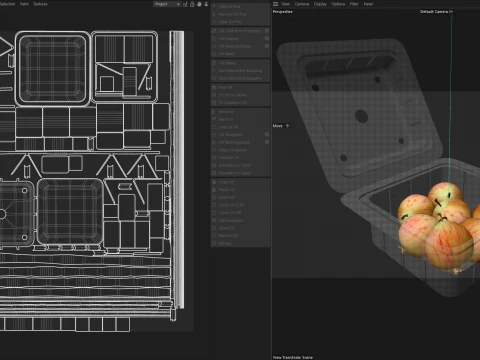Click the icon left of the download arrow
The height and width of the screenshot is (360, 480).
(x=199, y=4)
